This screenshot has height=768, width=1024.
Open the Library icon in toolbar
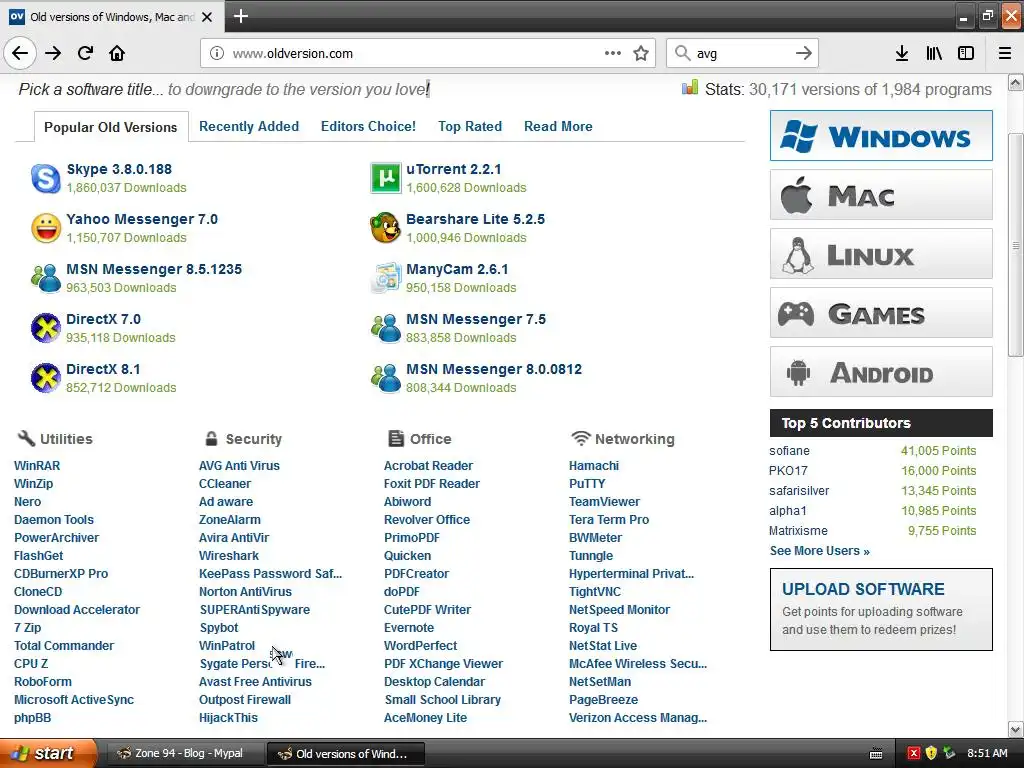point(934,53)
